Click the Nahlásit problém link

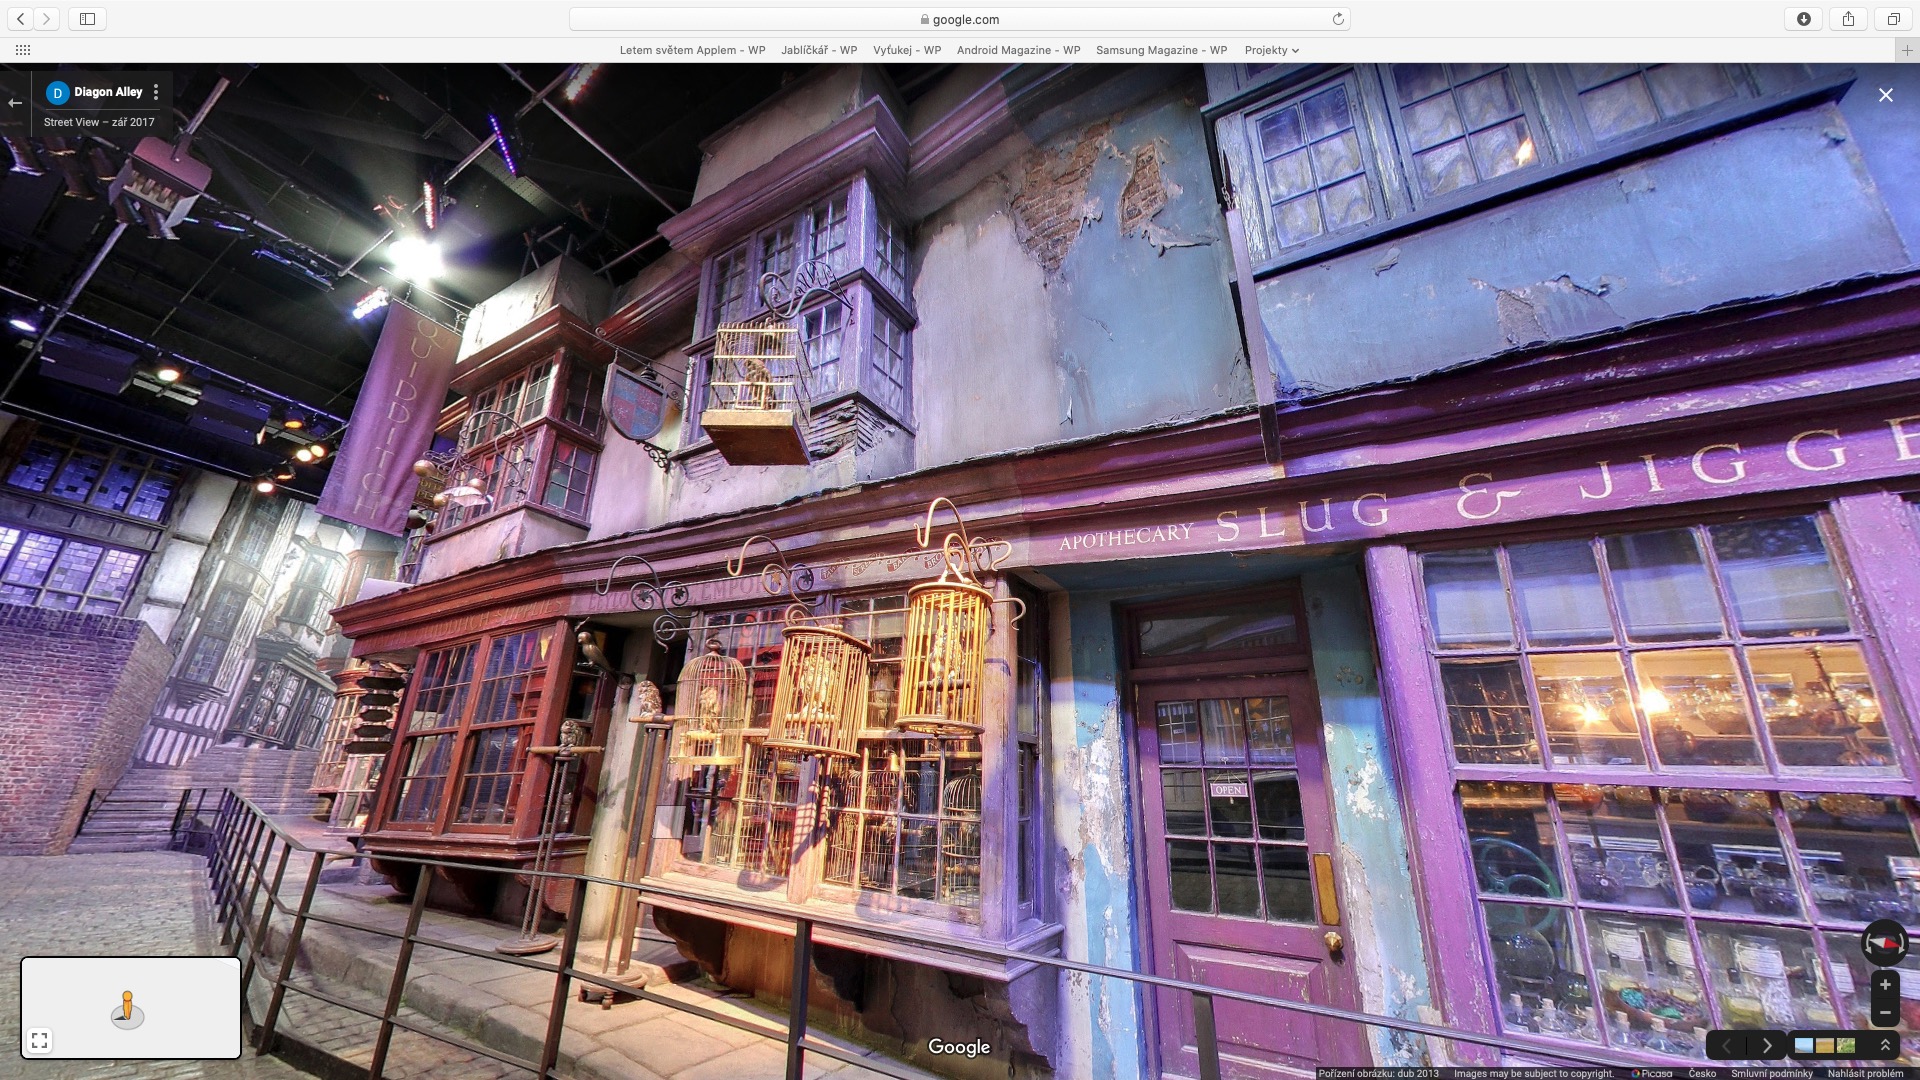(x=1865, y=1073)
